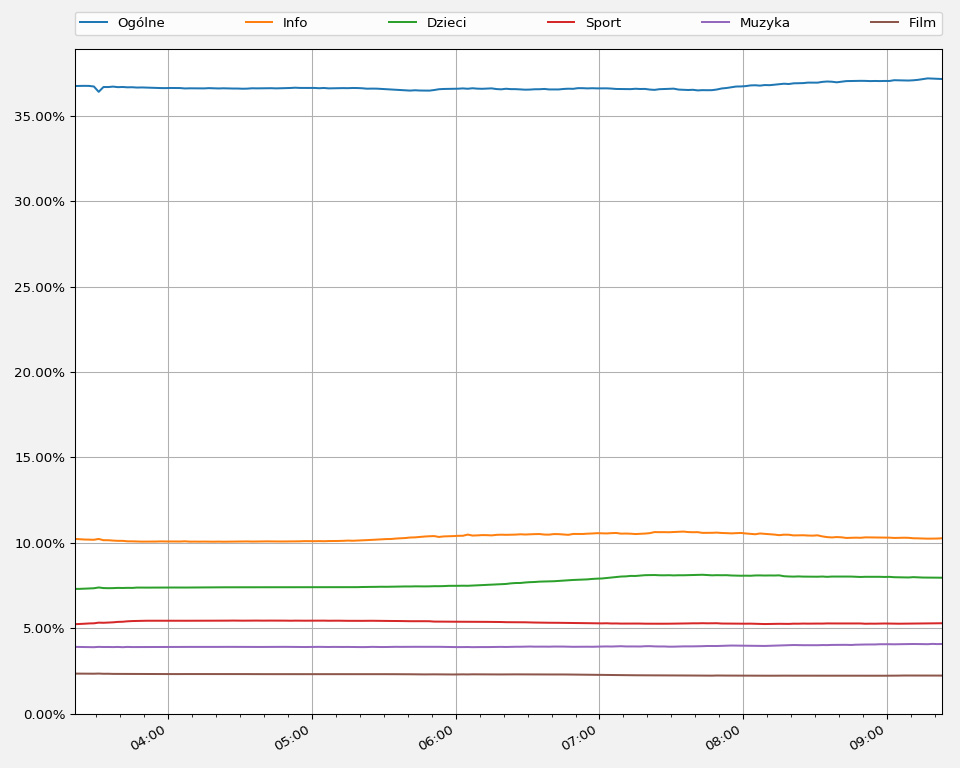
Task: Click the Sport legend label
Action: point(603,23)
